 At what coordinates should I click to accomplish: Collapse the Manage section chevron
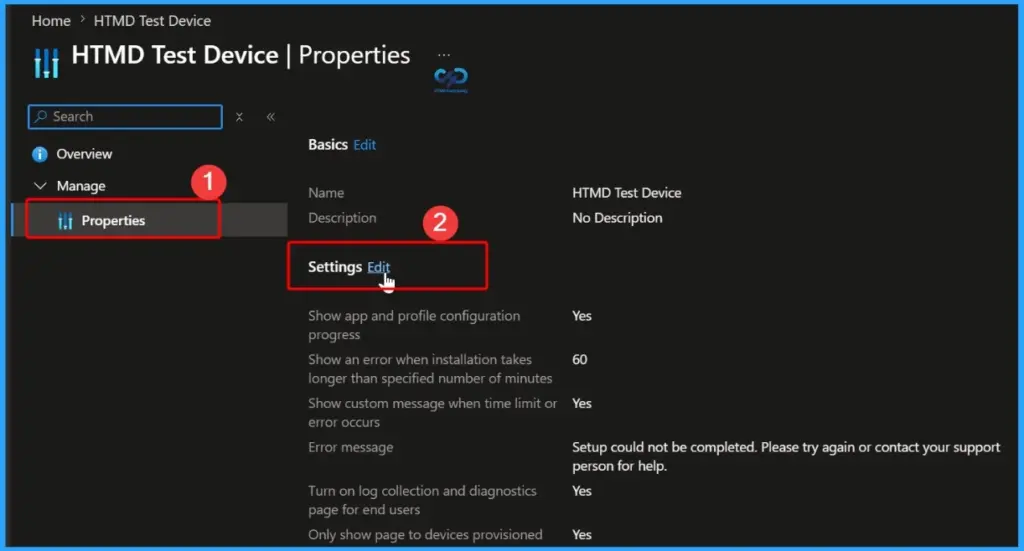(40, 186)
